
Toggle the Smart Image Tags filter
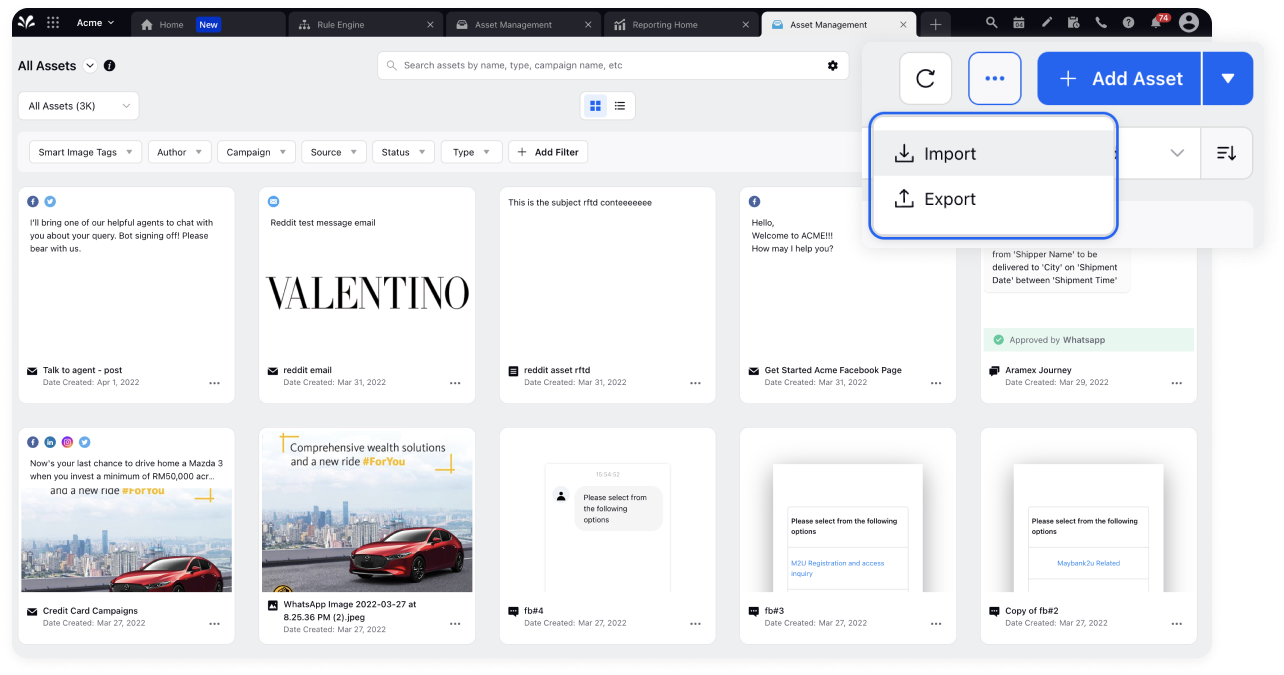click(85, 152)
